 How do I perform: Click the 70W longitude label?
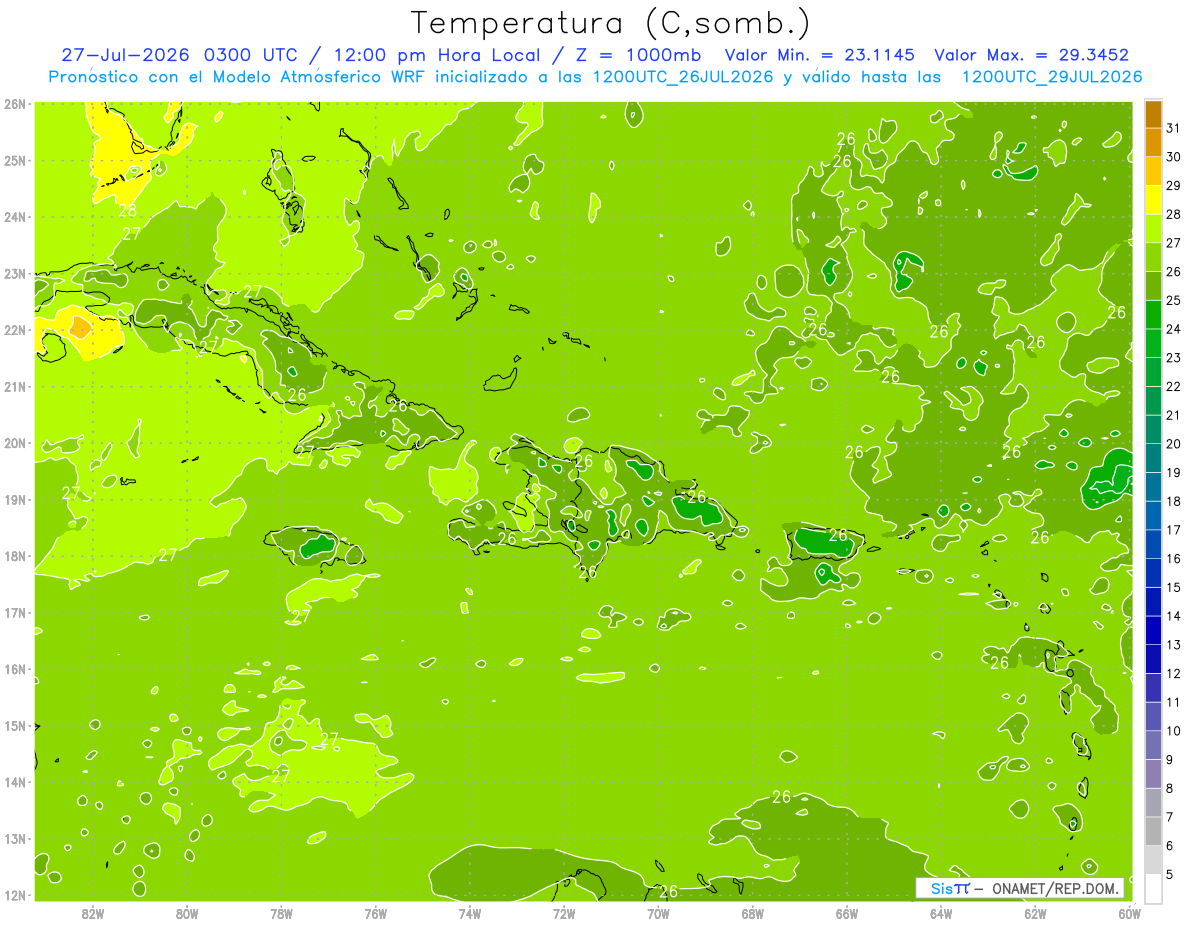pos(658,913)
